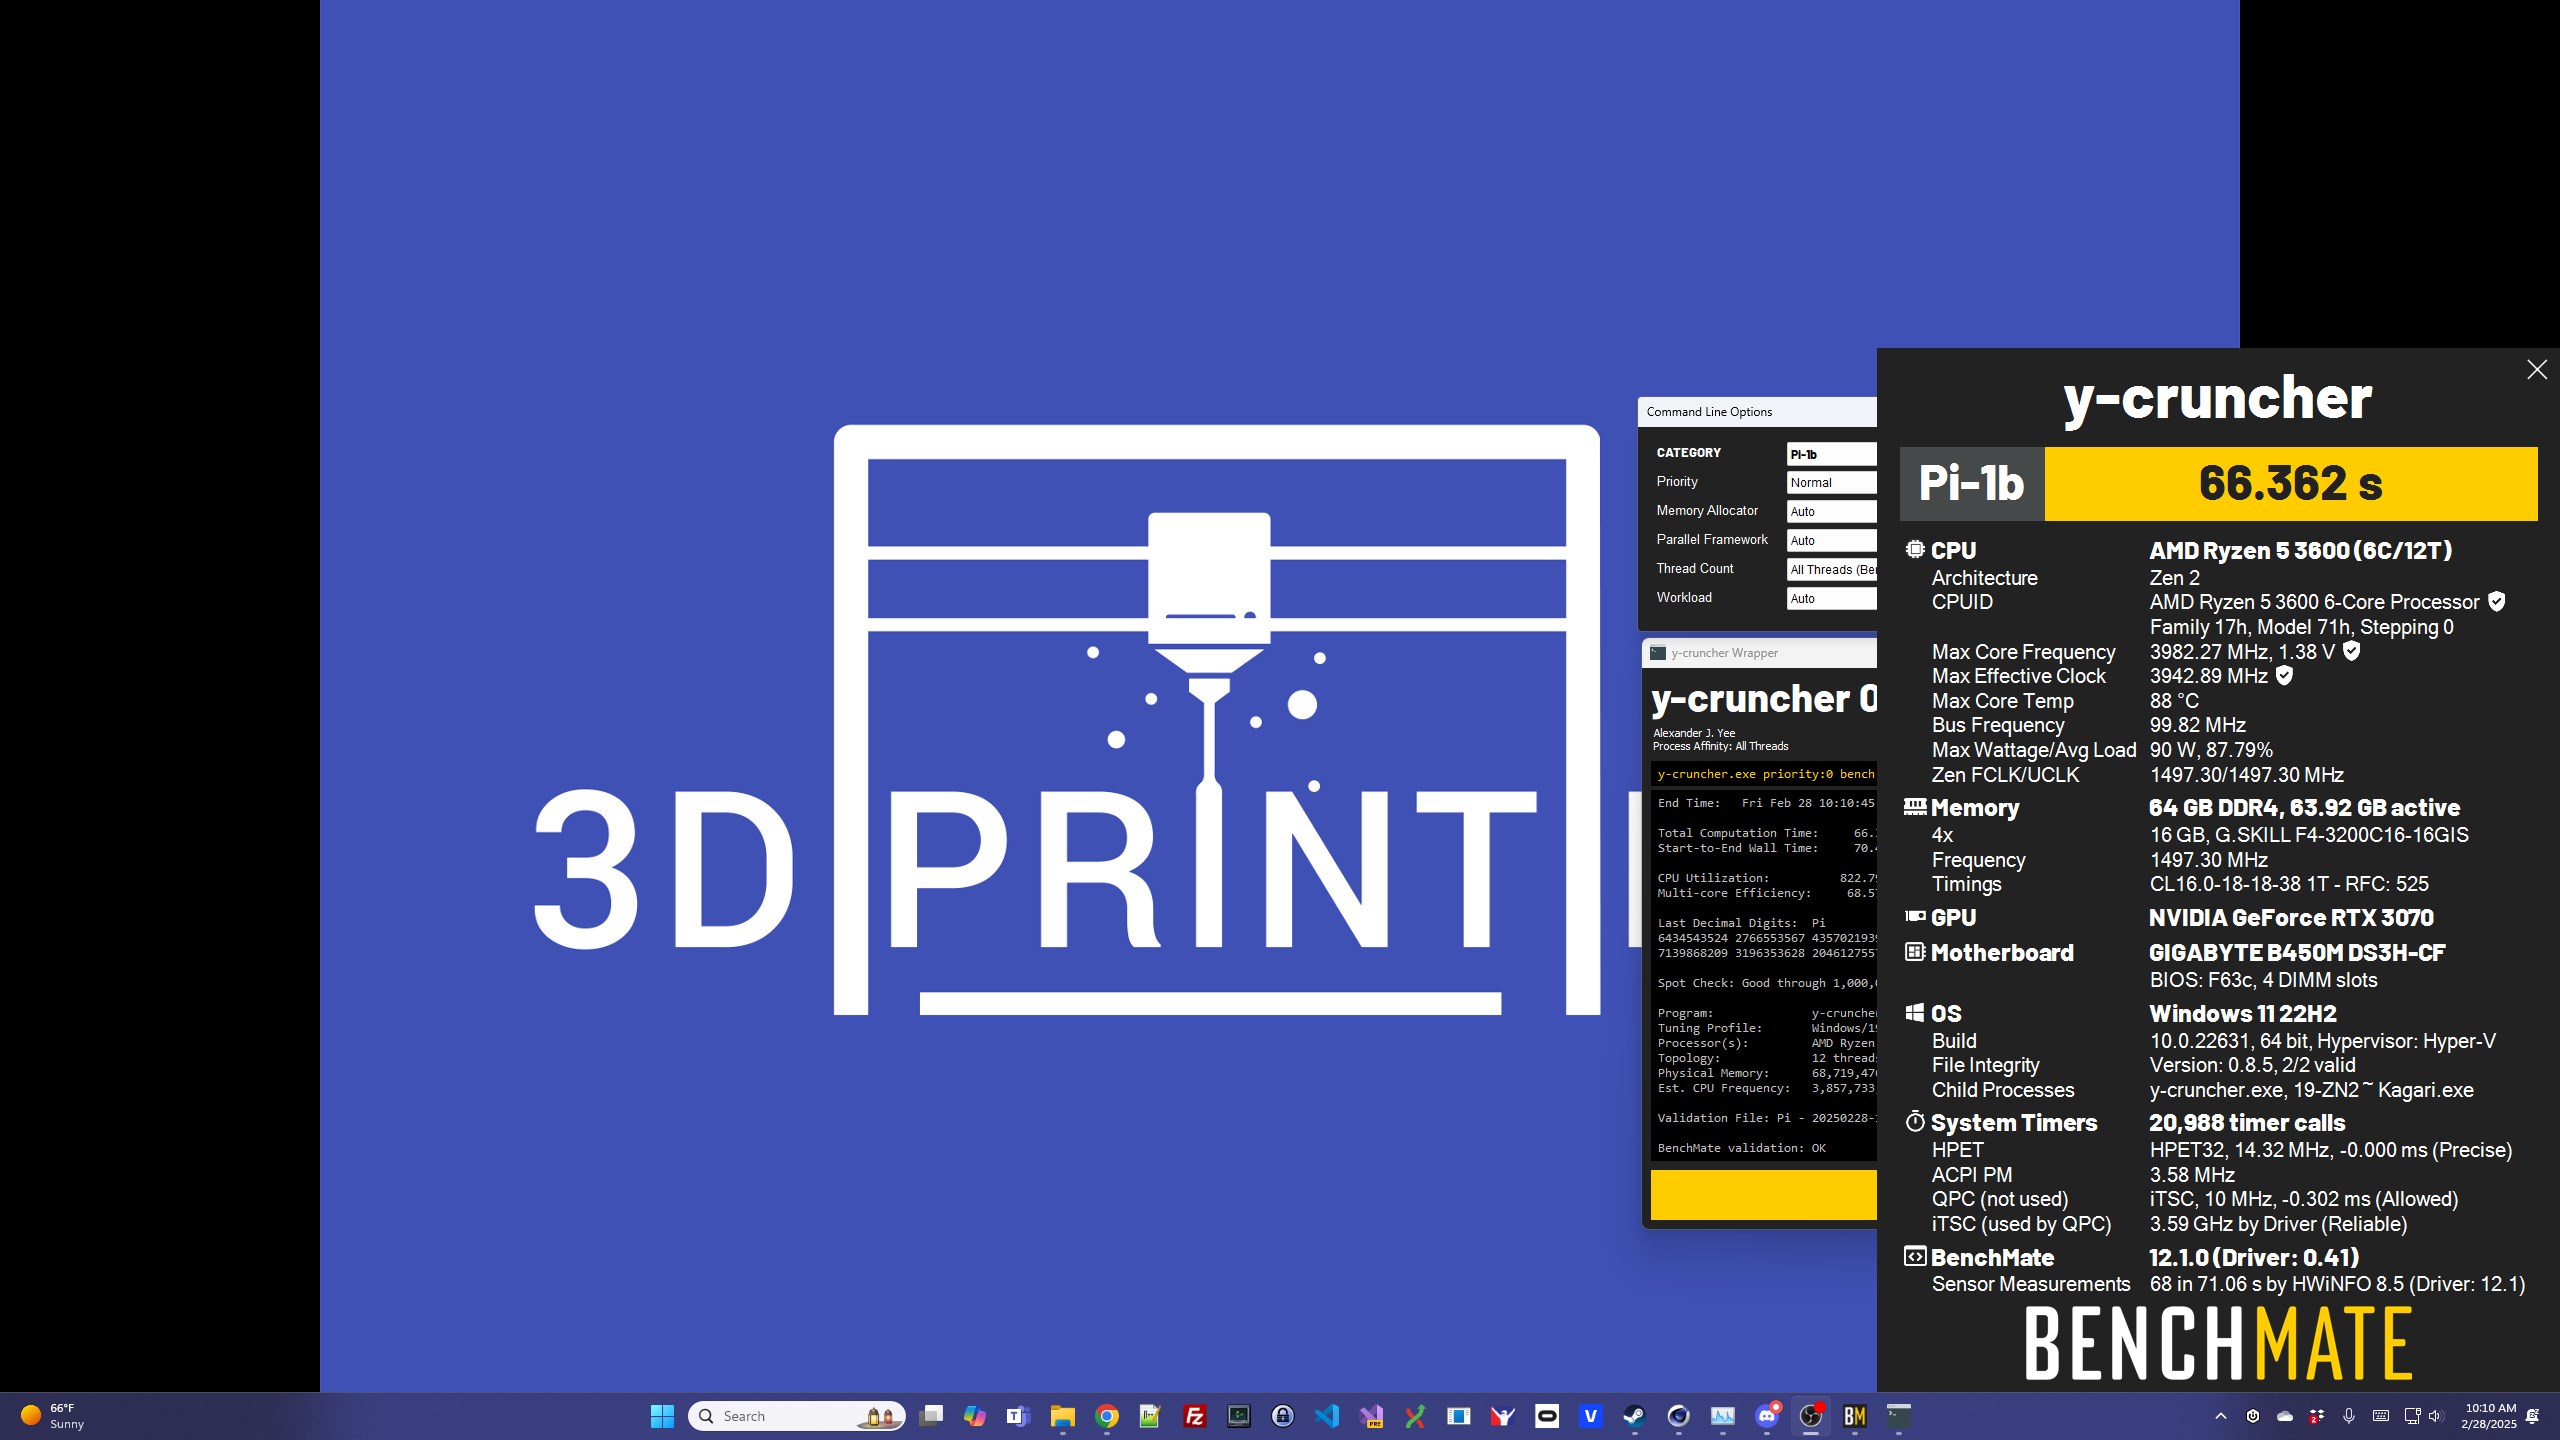
Task: Open the Memory Allocator dropdown
Action: pyautogui.click(x=1831, y=511)
